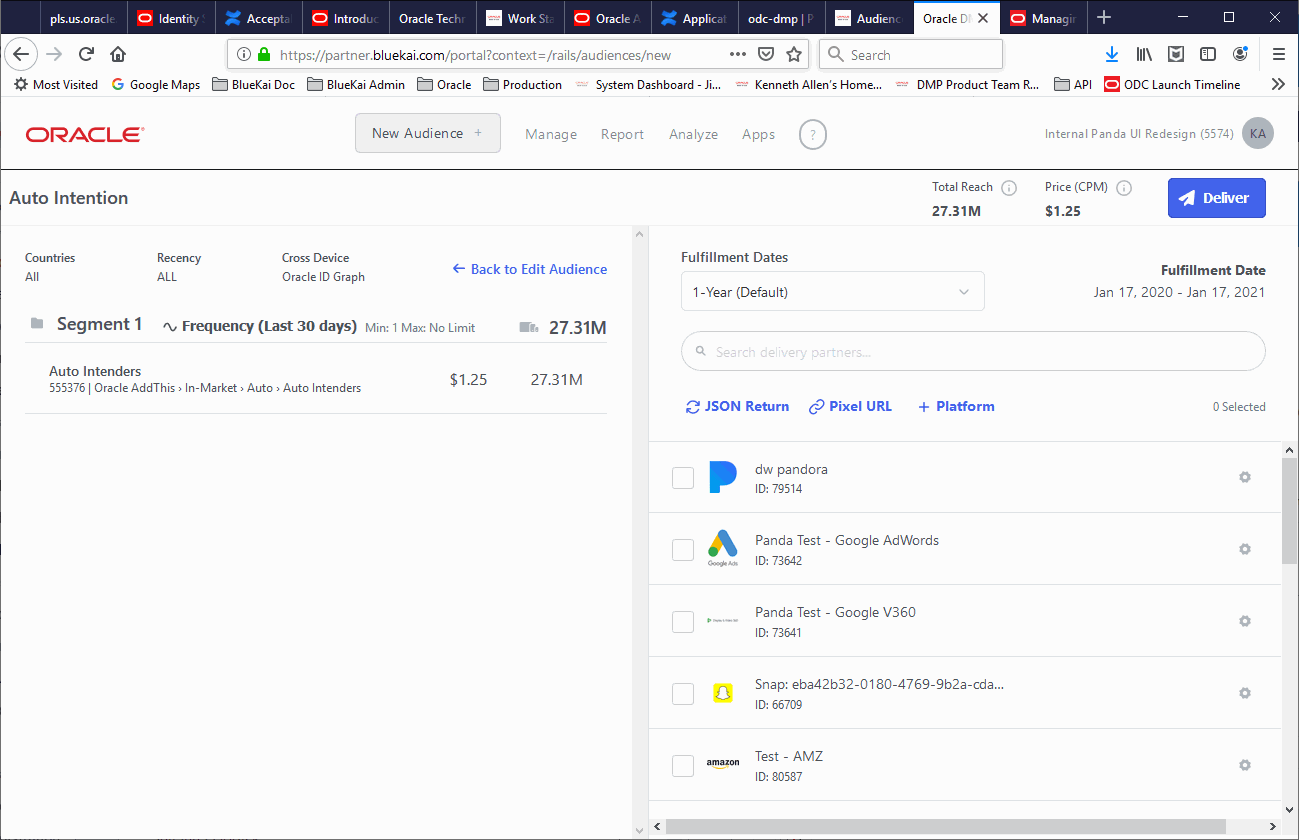Click the browser Search box
The image size is (1299, 840).
click(x=911, y=54)
